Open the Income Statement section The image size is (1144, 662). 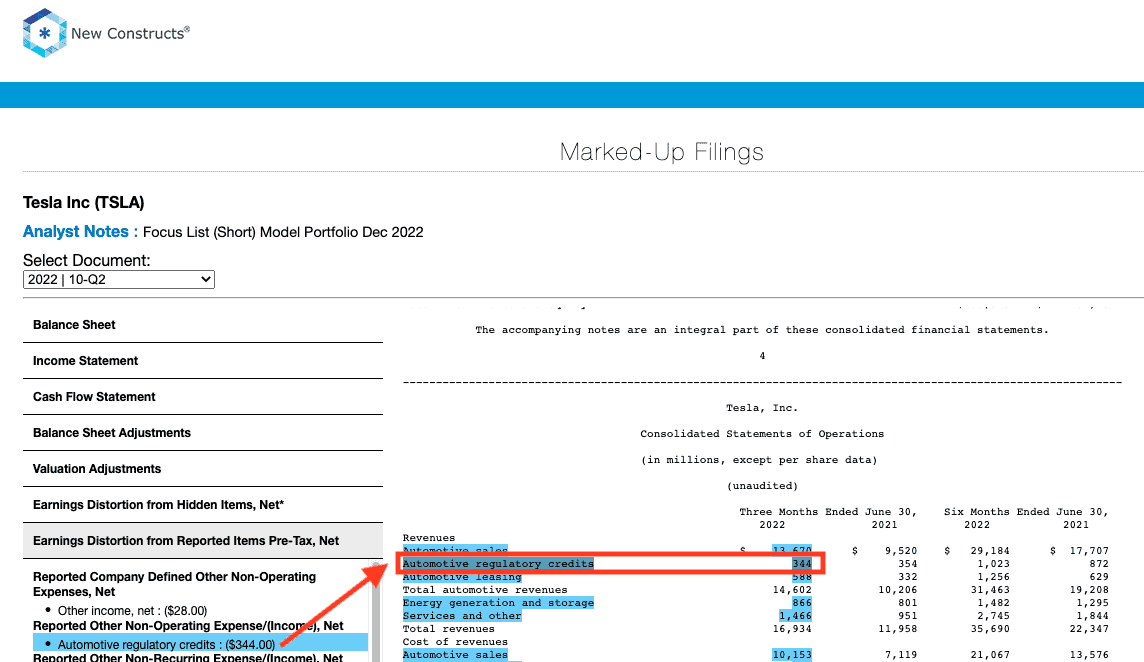pos(203,361)
